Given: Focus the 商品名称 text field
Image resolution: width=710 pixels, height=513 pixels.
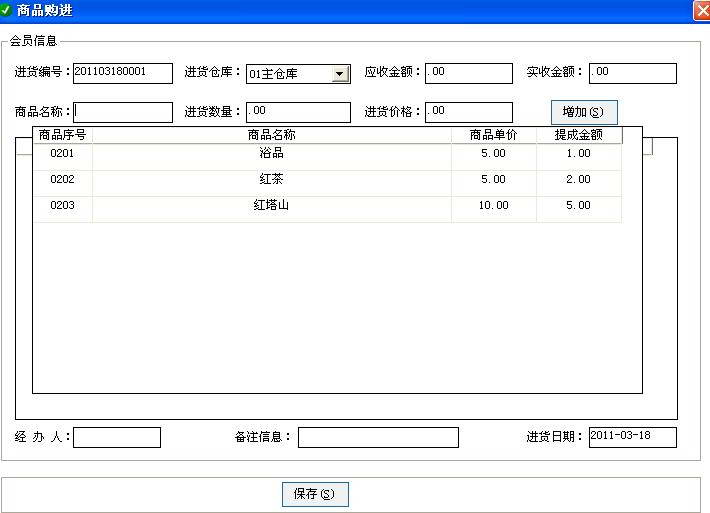Looking at the screenshot, I should click(x=123, y=112).
